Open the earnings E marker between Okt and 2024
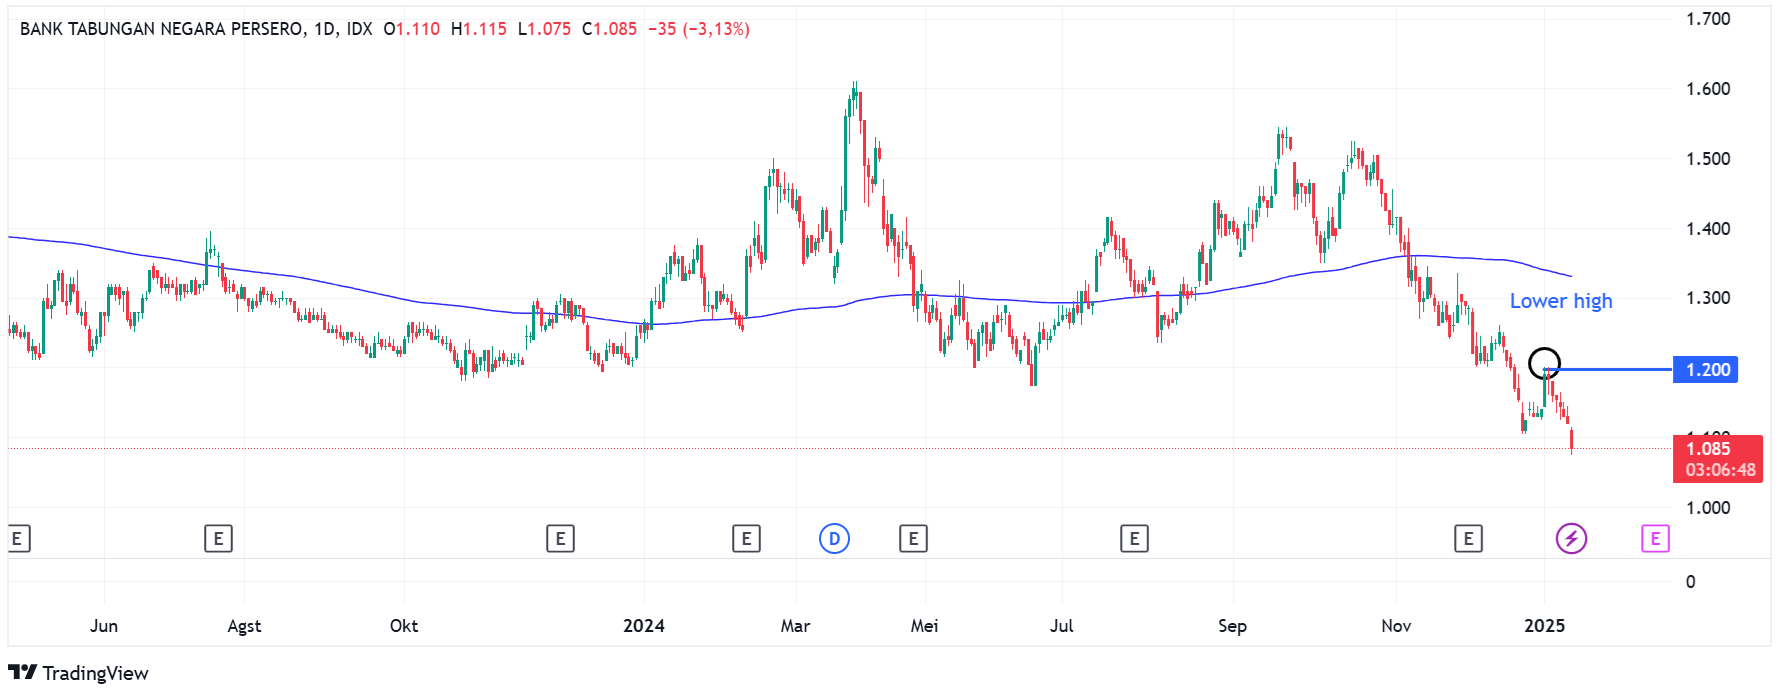This screenshot has height=699, width=1779. pos(560,539)
